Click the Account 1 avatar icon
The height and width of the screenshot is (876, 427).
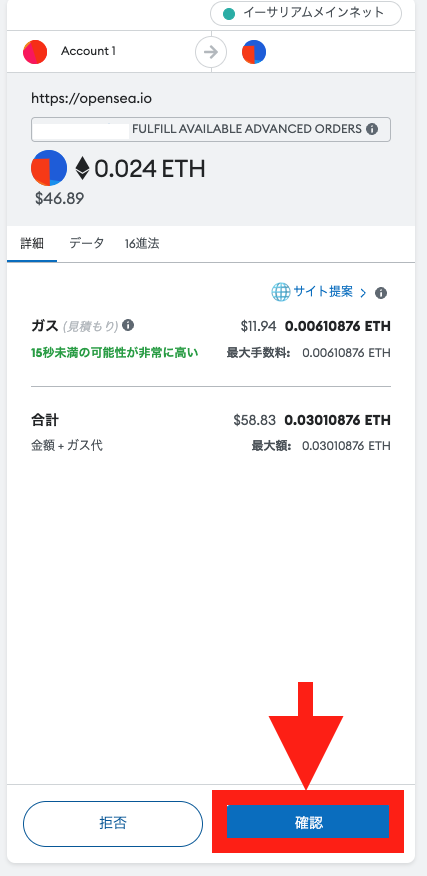pos(35,52)
